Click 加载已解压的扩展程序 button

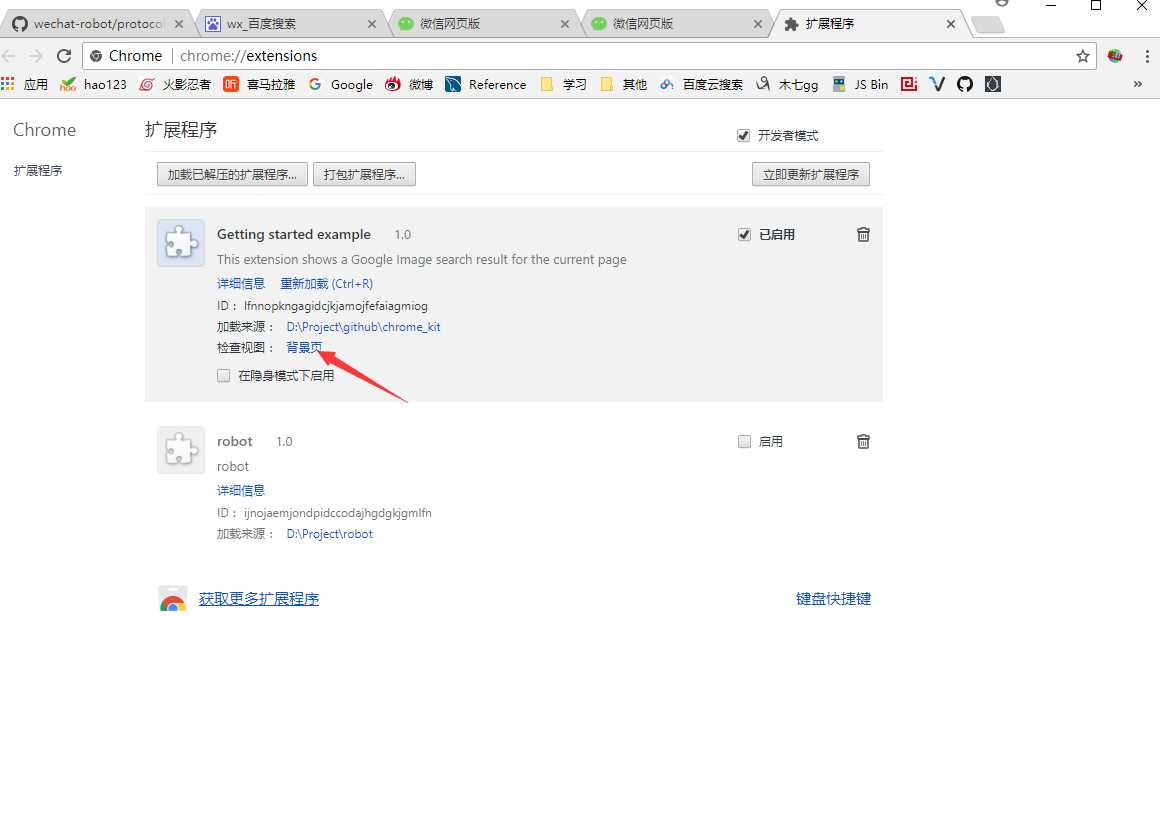(x=232, y=175)
